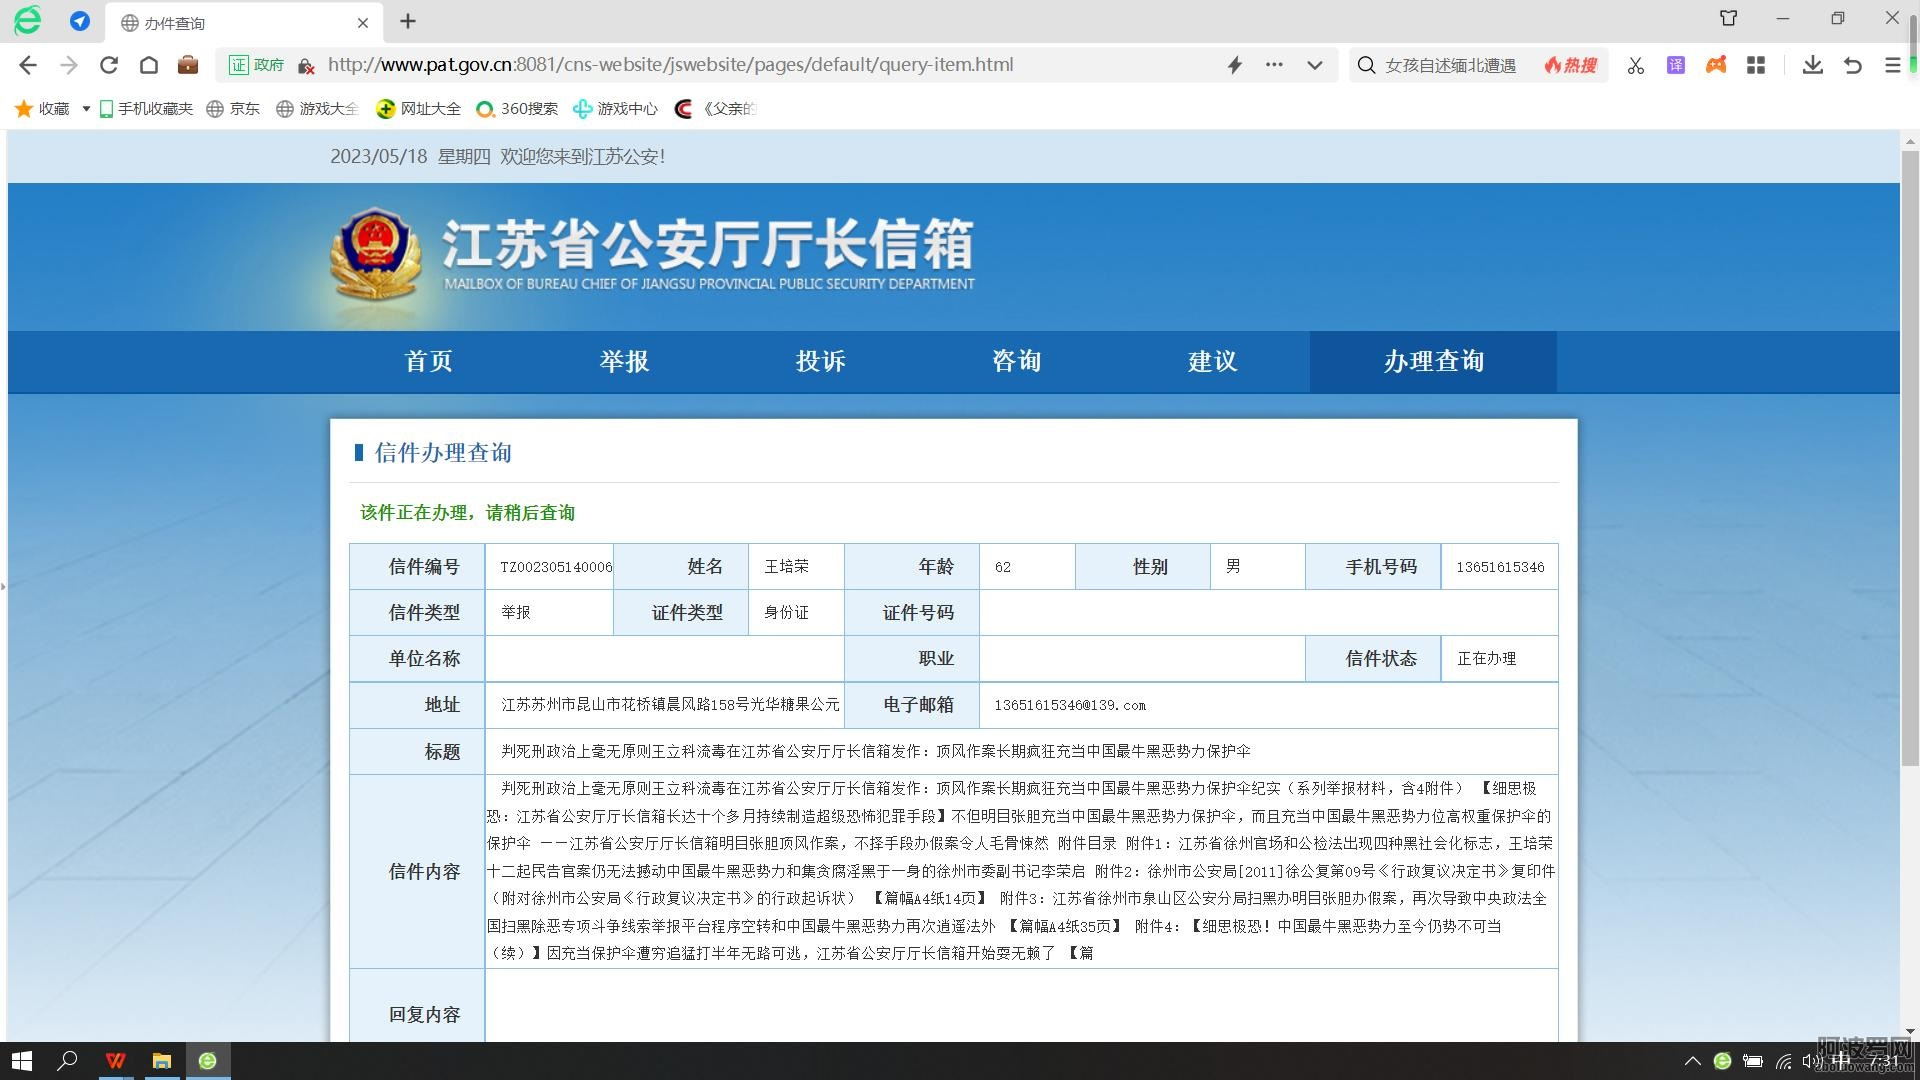
Task: Go back with browser back arrow
Action: coord(28,65)
